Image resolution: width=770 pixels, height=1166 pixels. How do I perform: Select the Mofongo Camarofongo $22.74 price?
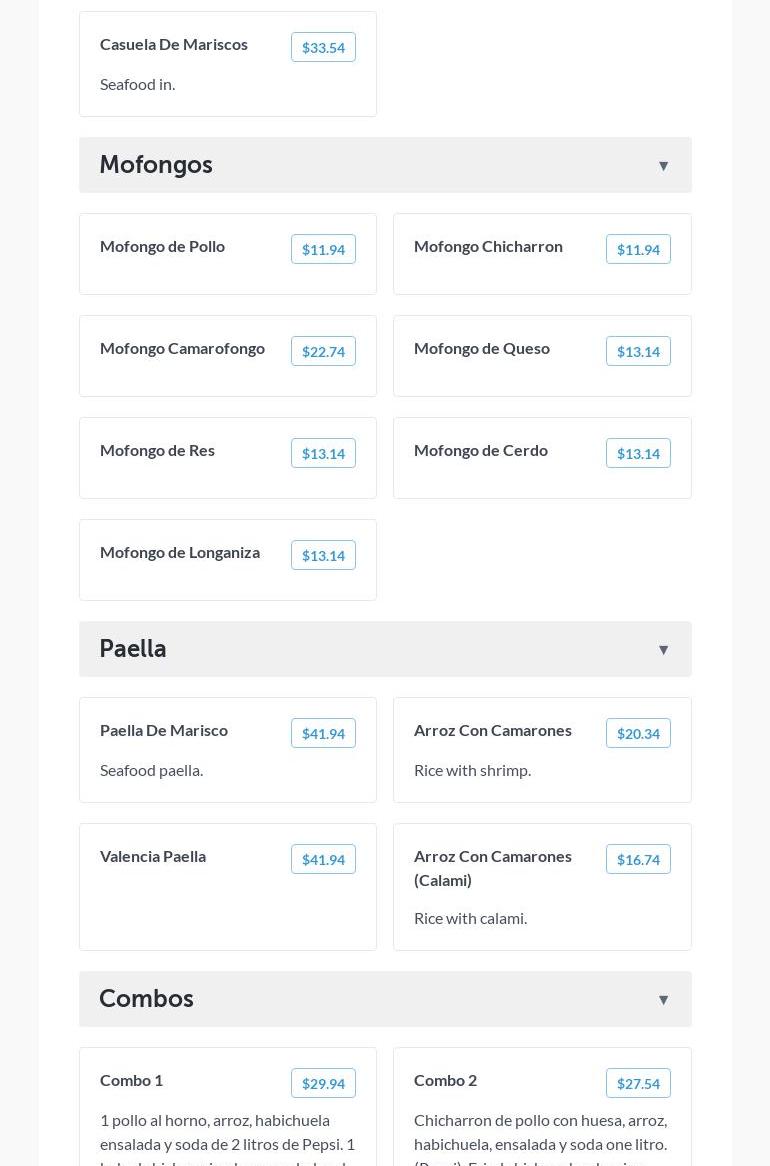click(323, 352)
